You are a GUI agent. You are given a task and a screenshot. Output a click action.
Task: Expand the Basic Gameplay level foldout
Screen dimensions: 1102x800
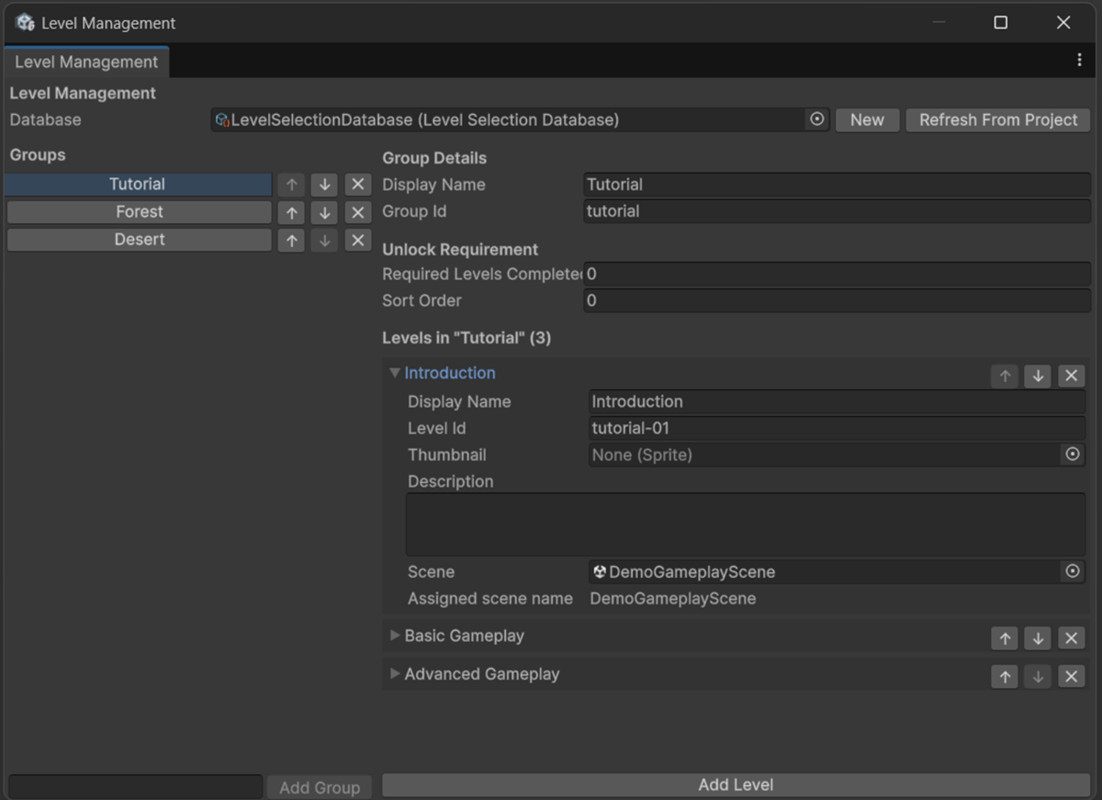click(x=395, y=636)
